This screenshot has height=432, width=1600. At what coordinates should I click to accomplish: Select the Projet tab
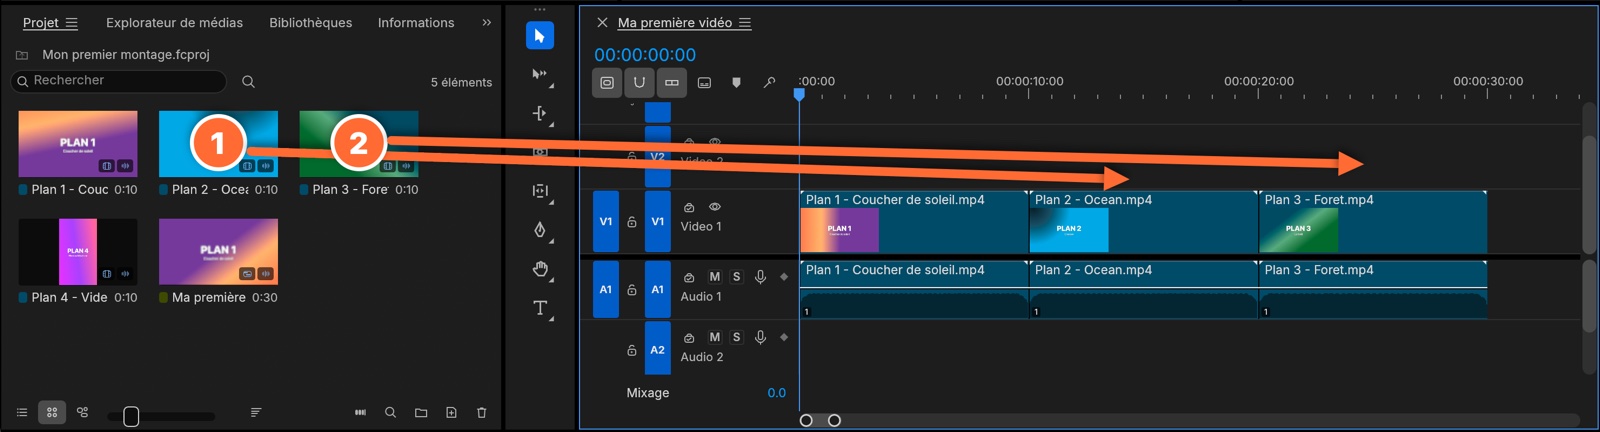[41, 23]
